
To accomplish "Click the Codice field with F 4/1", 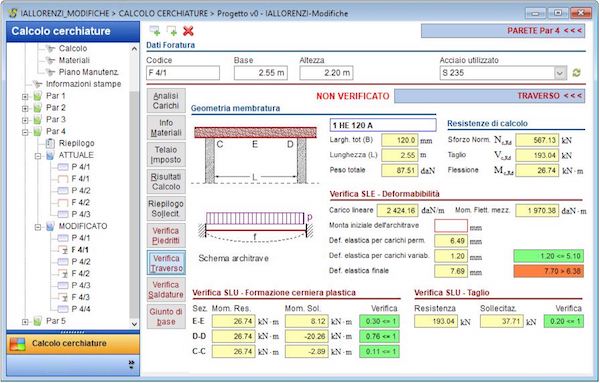I will click(x=183, y=73).
